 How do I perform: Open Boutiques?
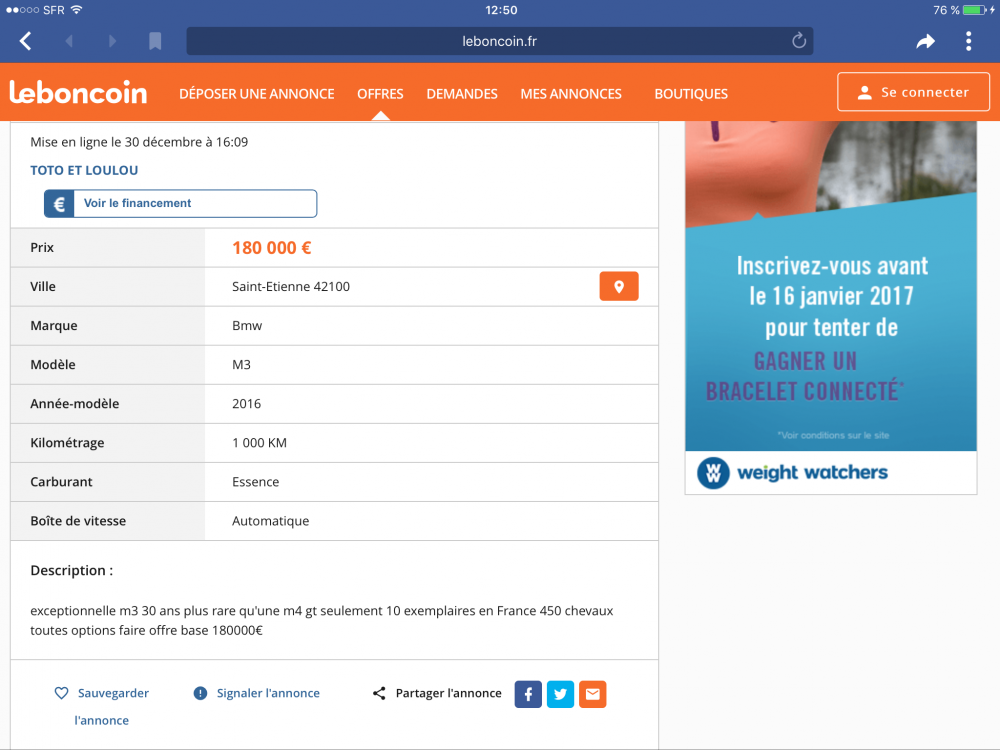click(x=691, y=94)
